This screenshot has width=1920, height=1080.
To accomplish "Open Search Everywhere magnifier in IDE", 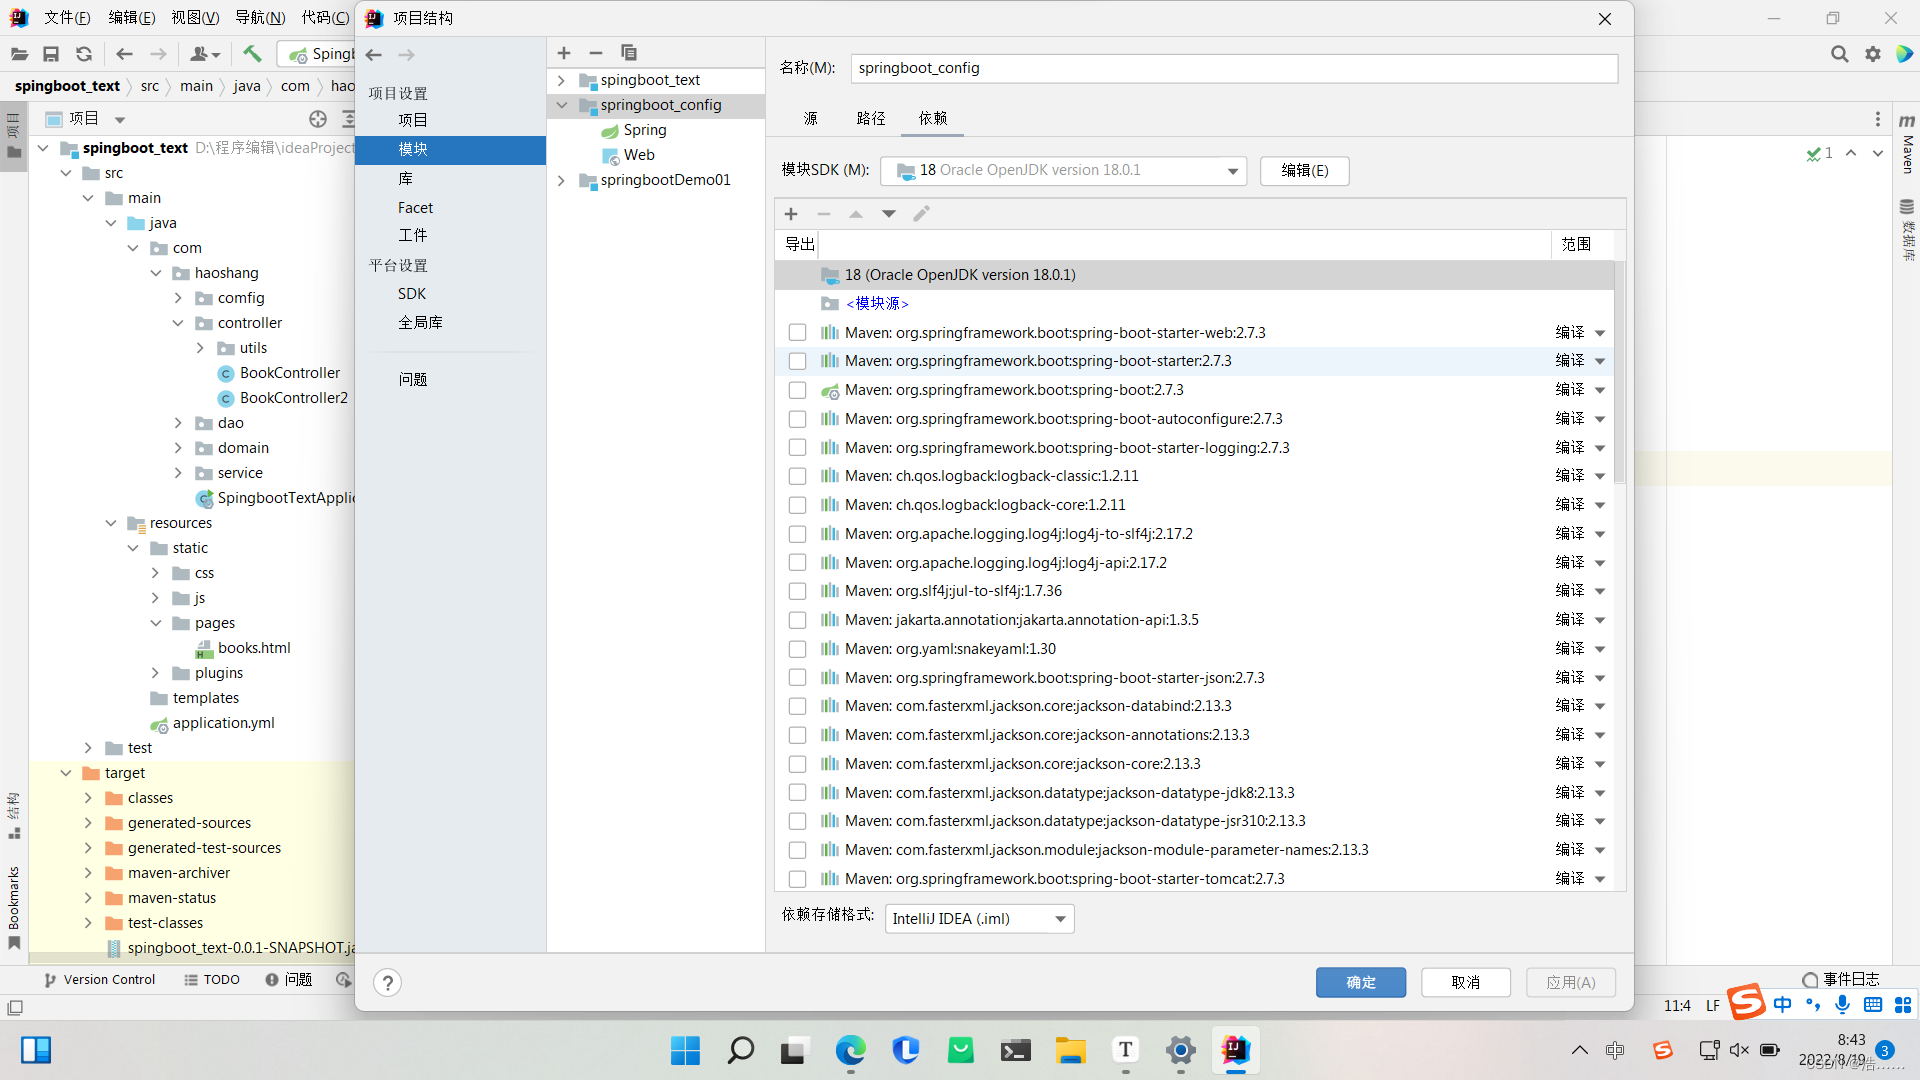I will click(1839, 54).
